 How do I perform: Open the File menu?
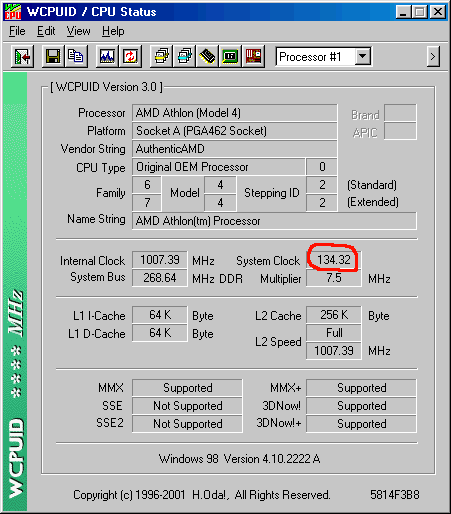click(x=17, y=31)
